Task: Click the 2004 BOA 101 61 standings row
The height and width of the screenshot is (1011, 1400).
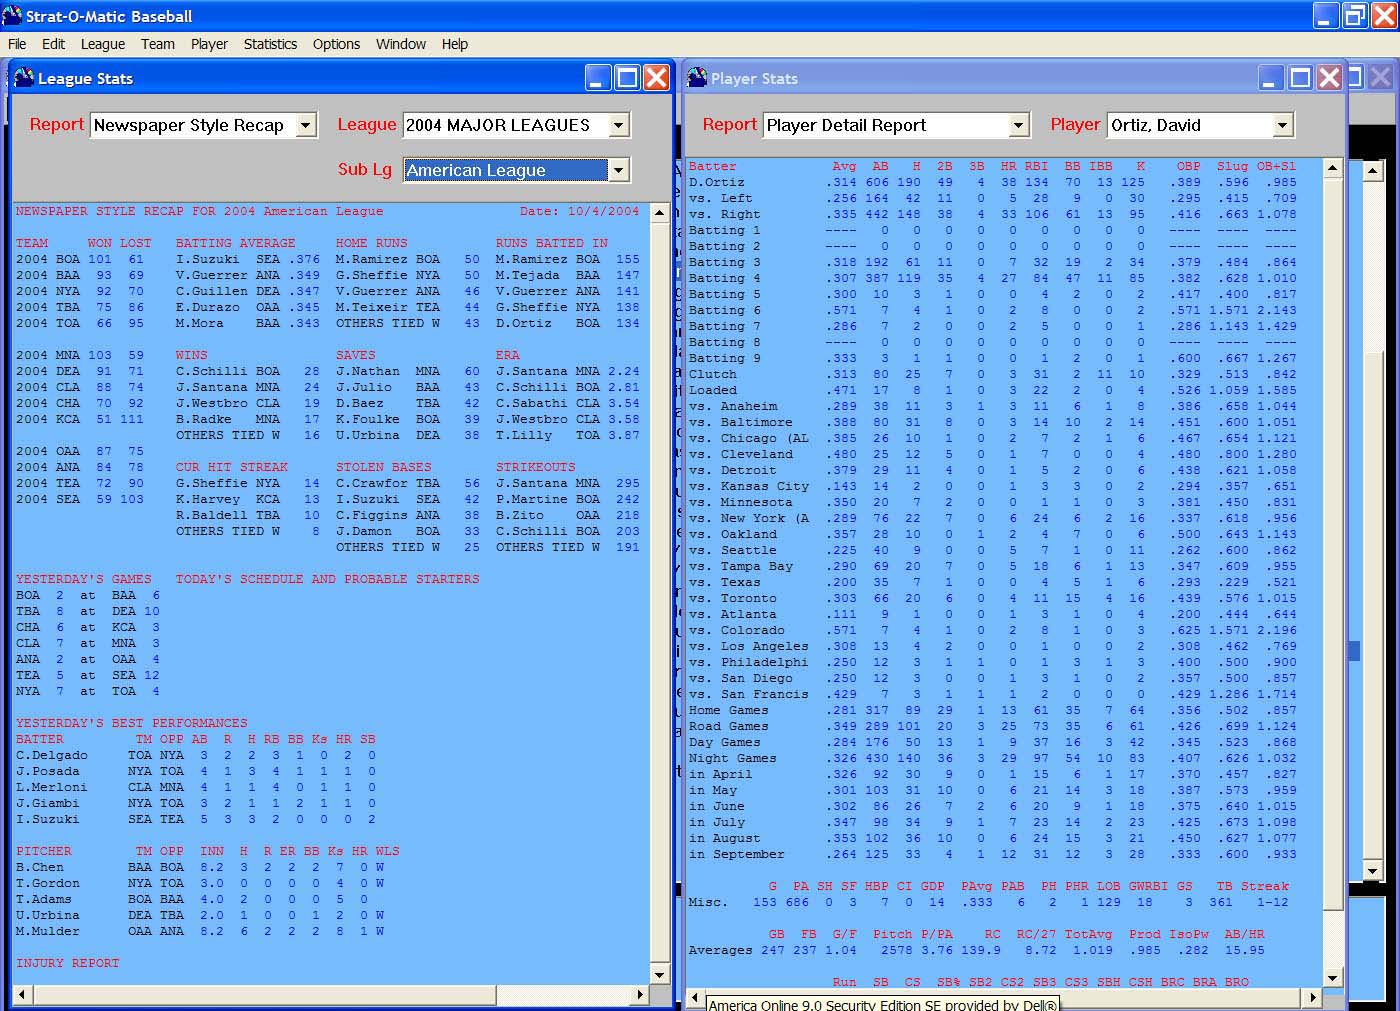Action: click(80, 259)
